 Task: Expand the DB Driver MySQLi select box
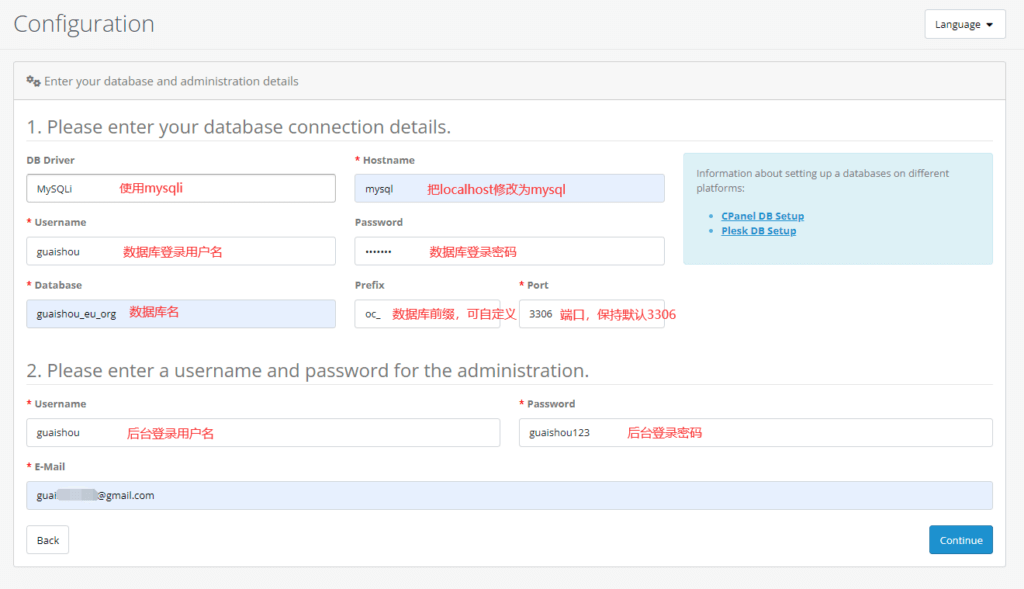[180, 188]
